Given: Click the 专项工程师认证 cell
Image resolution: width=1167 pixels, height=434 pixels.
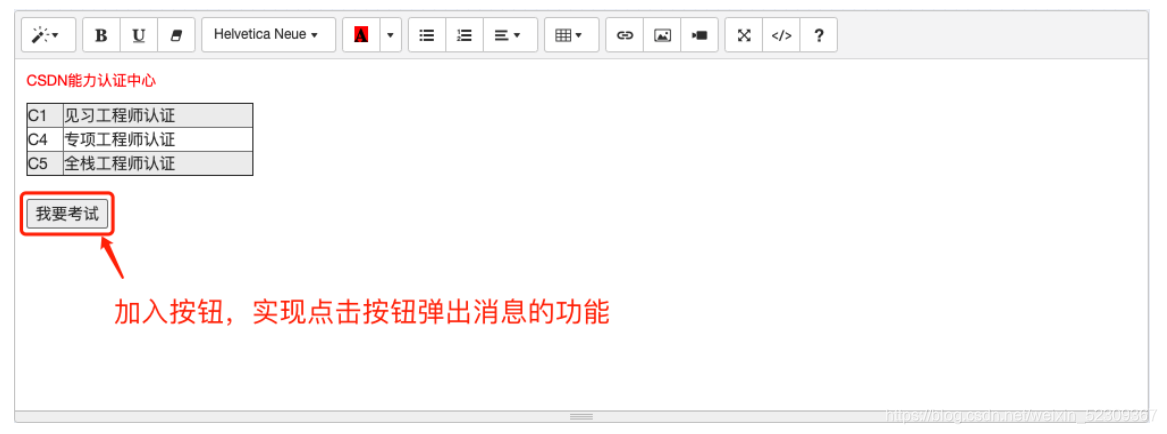Looking at the screenshot, I should tap(159, 139).
